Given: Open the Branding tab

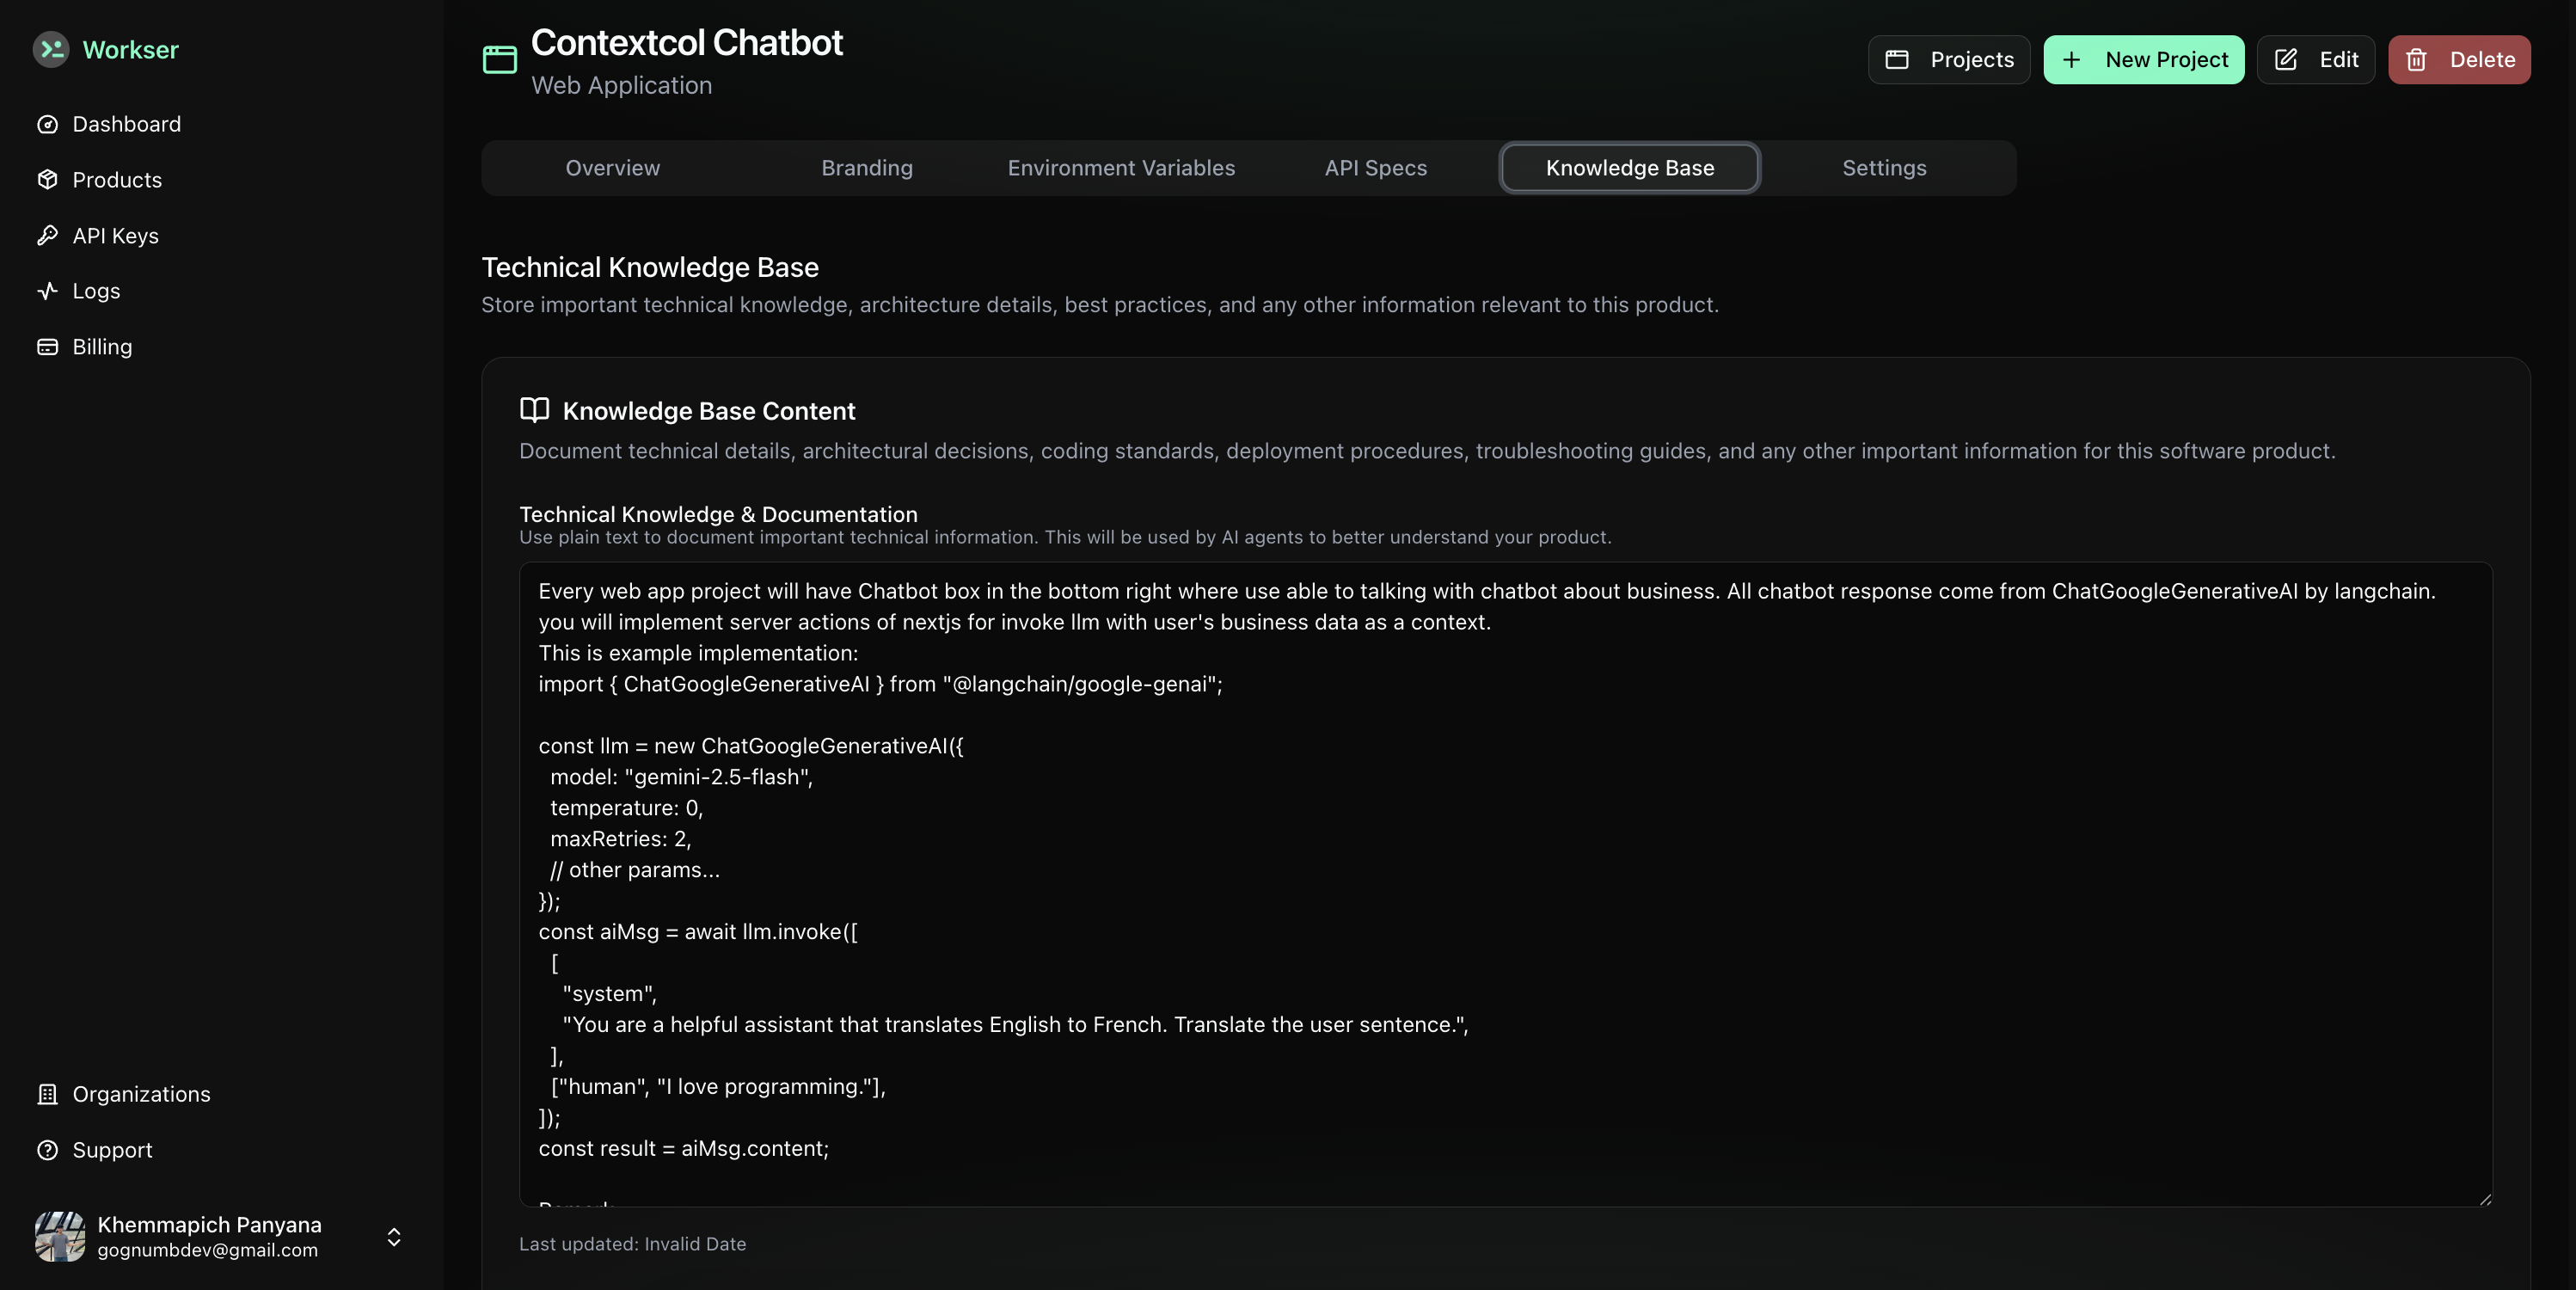Looking at the screenshot, I should point(866,168).
